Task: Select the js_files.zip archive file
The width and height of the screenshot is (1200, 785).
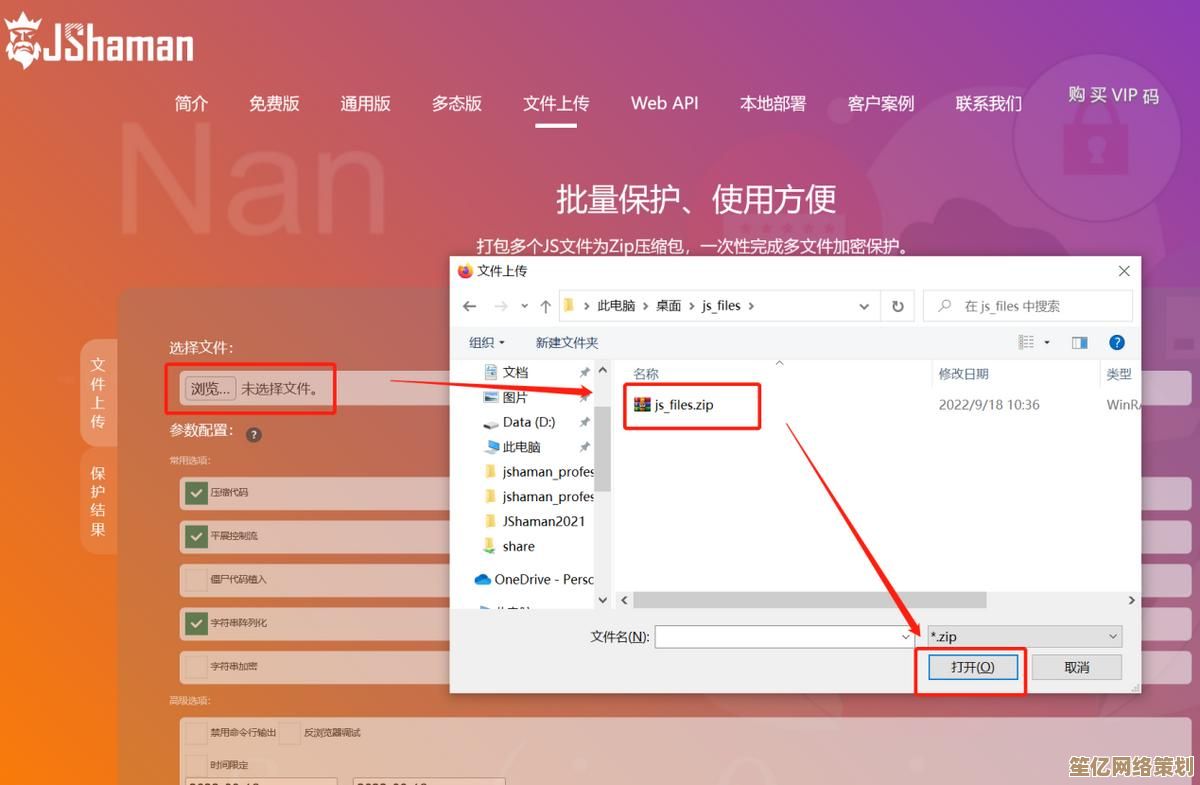Action: point(684,405)
